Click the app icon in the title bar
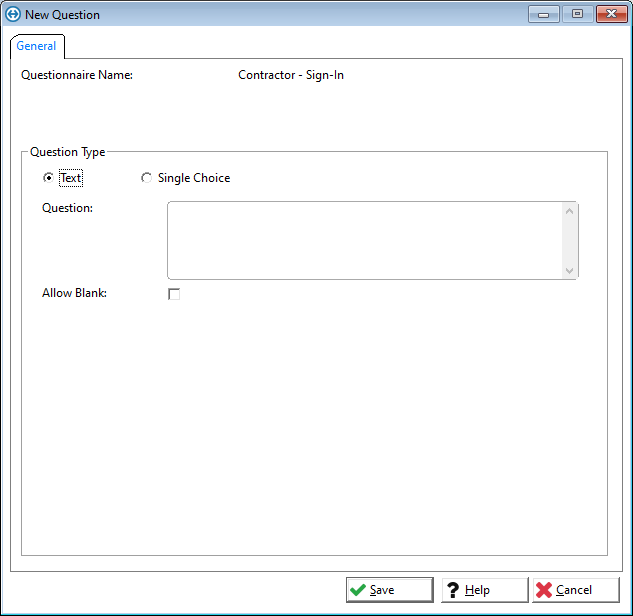The image size is (633, 616). tap(13, 15)
